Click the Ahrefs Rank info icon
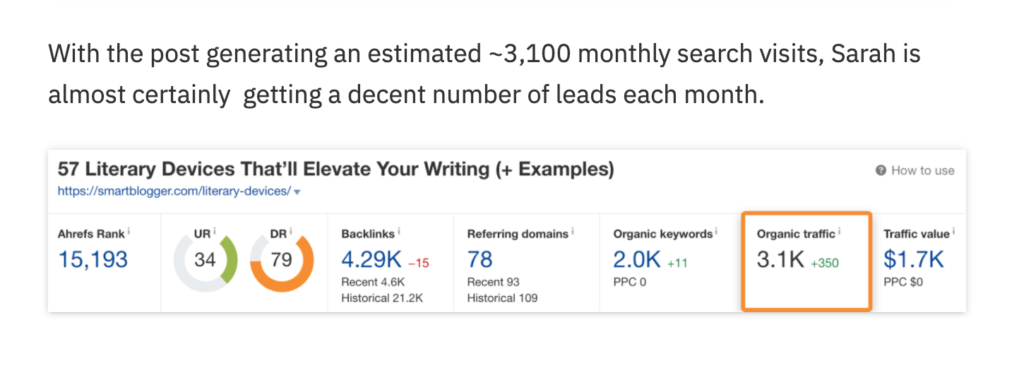 (129, 231)
